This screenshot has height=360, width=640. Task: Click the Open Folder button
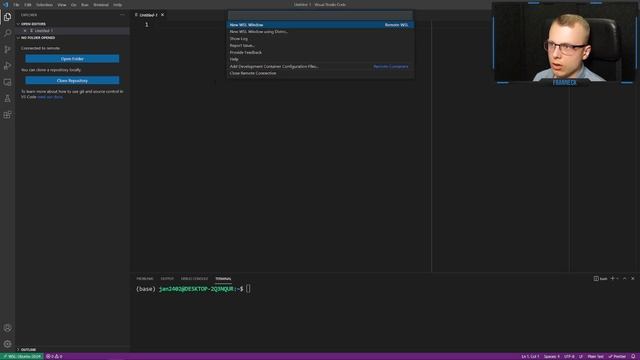(72, 59)
